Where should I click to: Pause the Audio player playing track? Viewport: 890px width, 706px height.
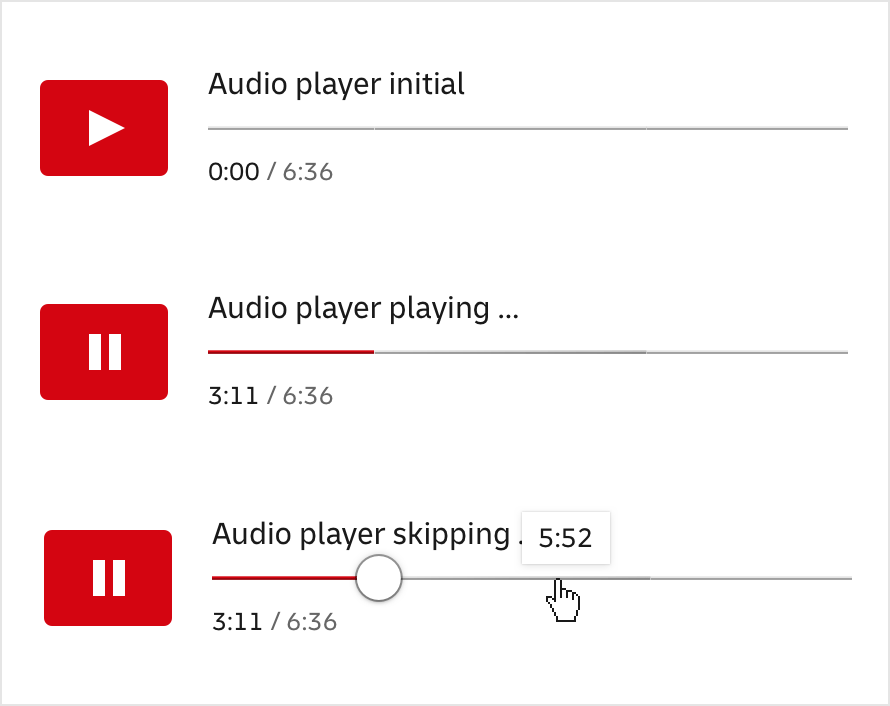click(x=104, y=352)
